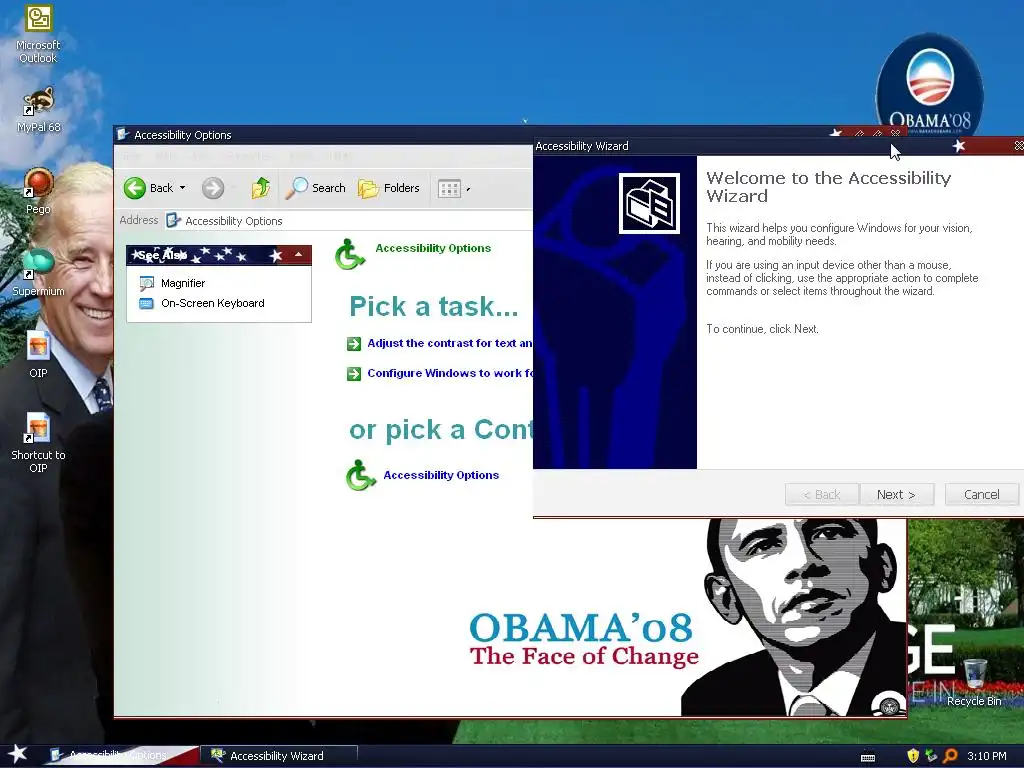Collapse the See Also panel

298,255
